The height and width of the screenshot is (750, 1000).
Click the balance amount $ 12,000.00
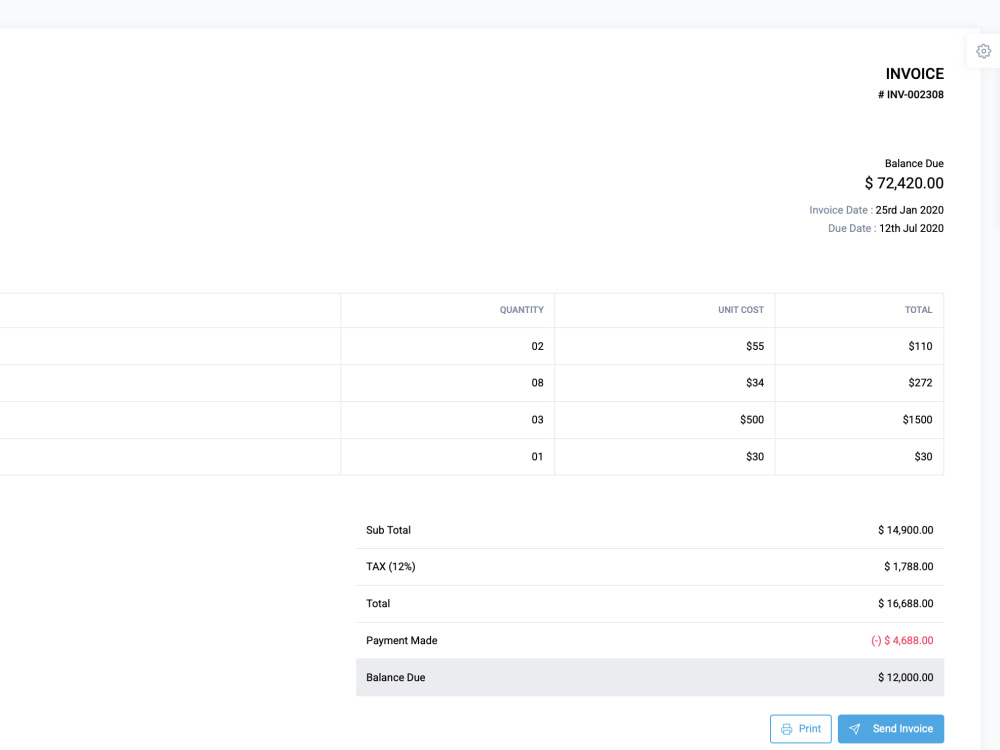(906, 678)
